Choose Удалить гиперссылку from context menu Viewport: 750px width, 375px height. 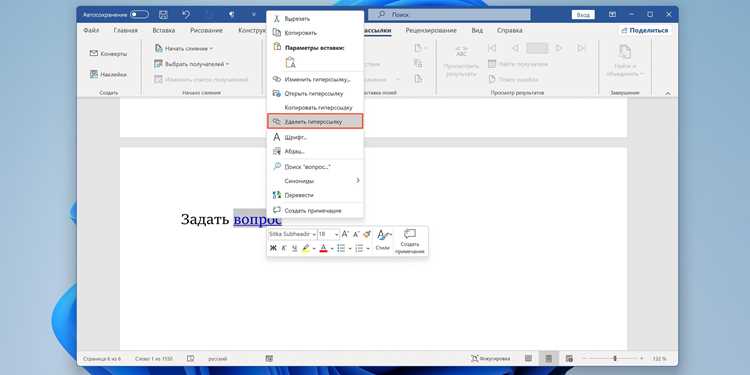pyautogui.click(x=315, y=121)
